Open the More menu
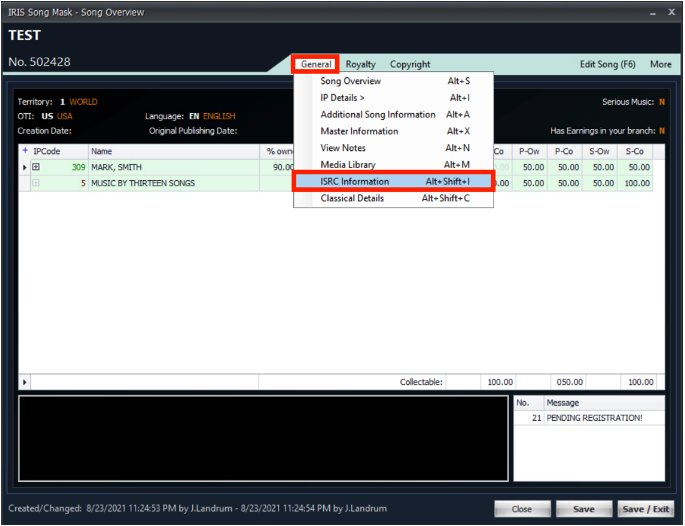685x526 pixels. [x=660, y=64]
